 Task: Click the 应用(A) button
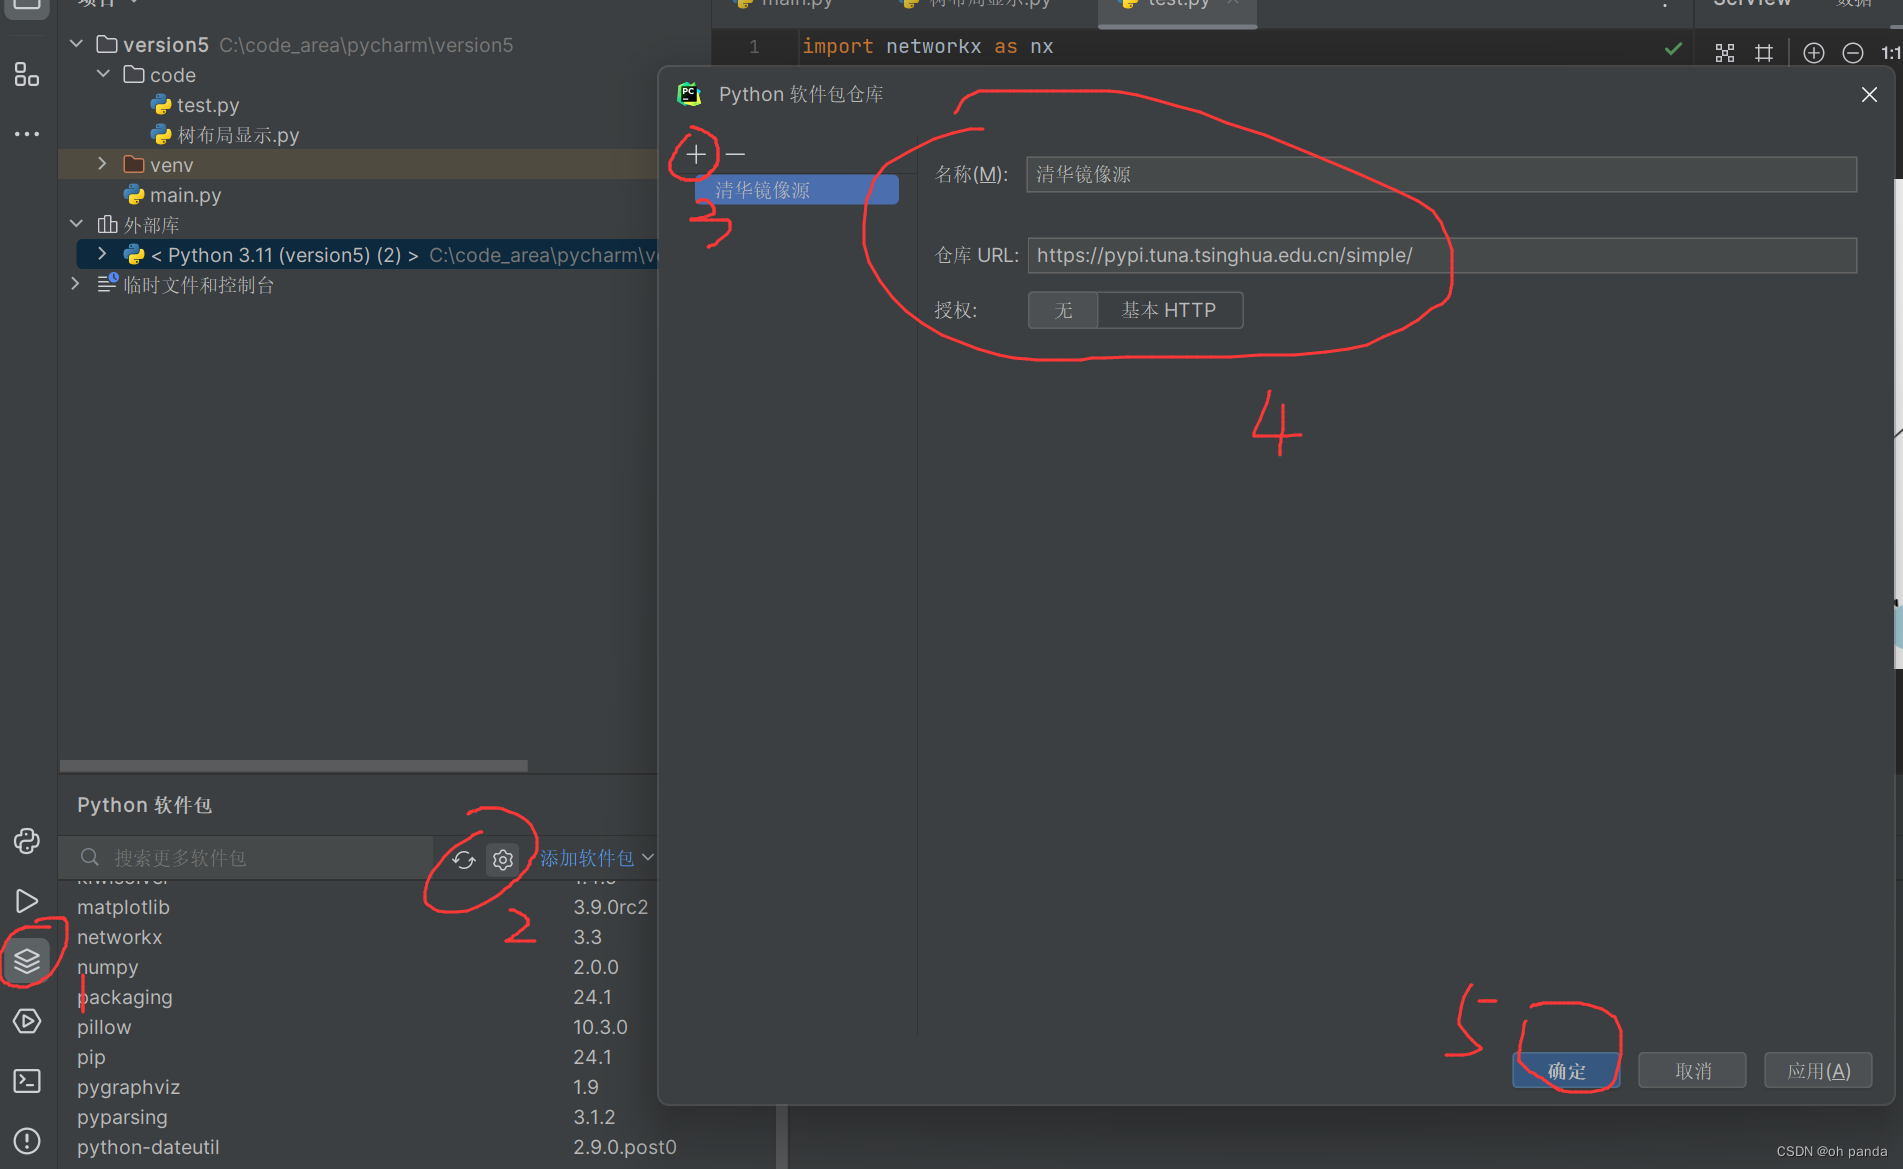[x=1818, y=1071]
